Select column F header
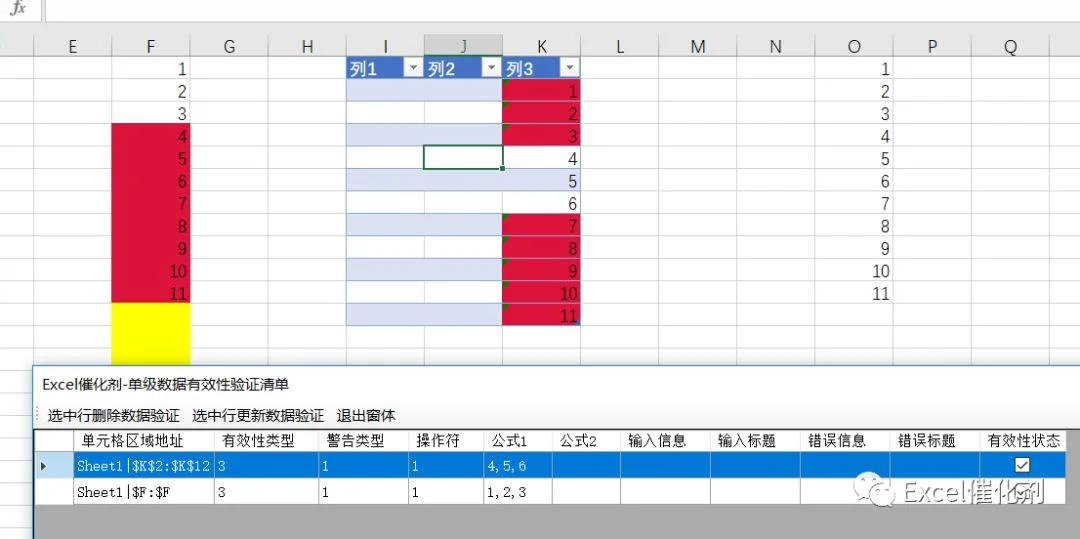 click(151, 46)
